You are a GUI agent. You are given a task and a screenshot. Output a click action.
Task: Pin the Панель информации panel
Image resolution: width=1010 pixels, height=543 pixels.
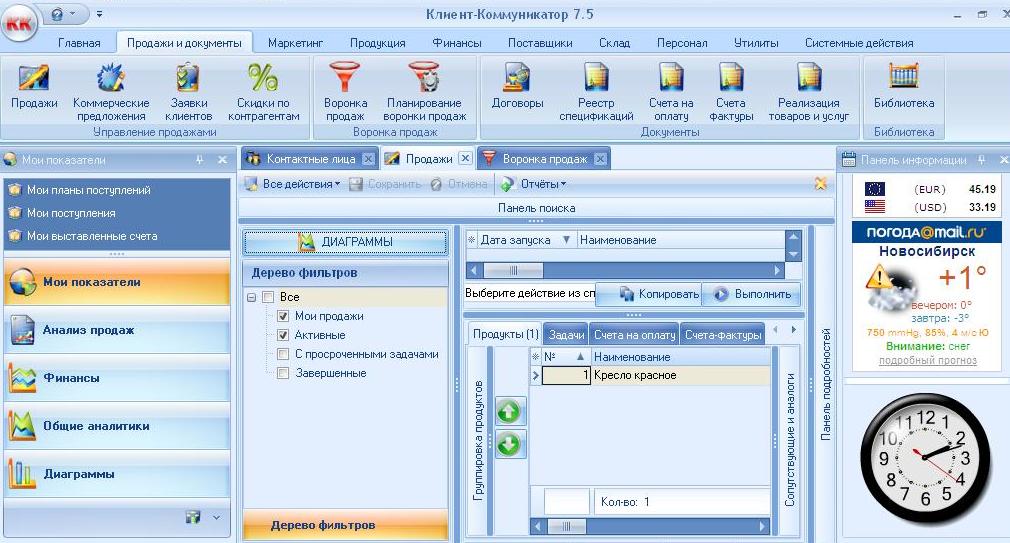click(x=982, y=159)
